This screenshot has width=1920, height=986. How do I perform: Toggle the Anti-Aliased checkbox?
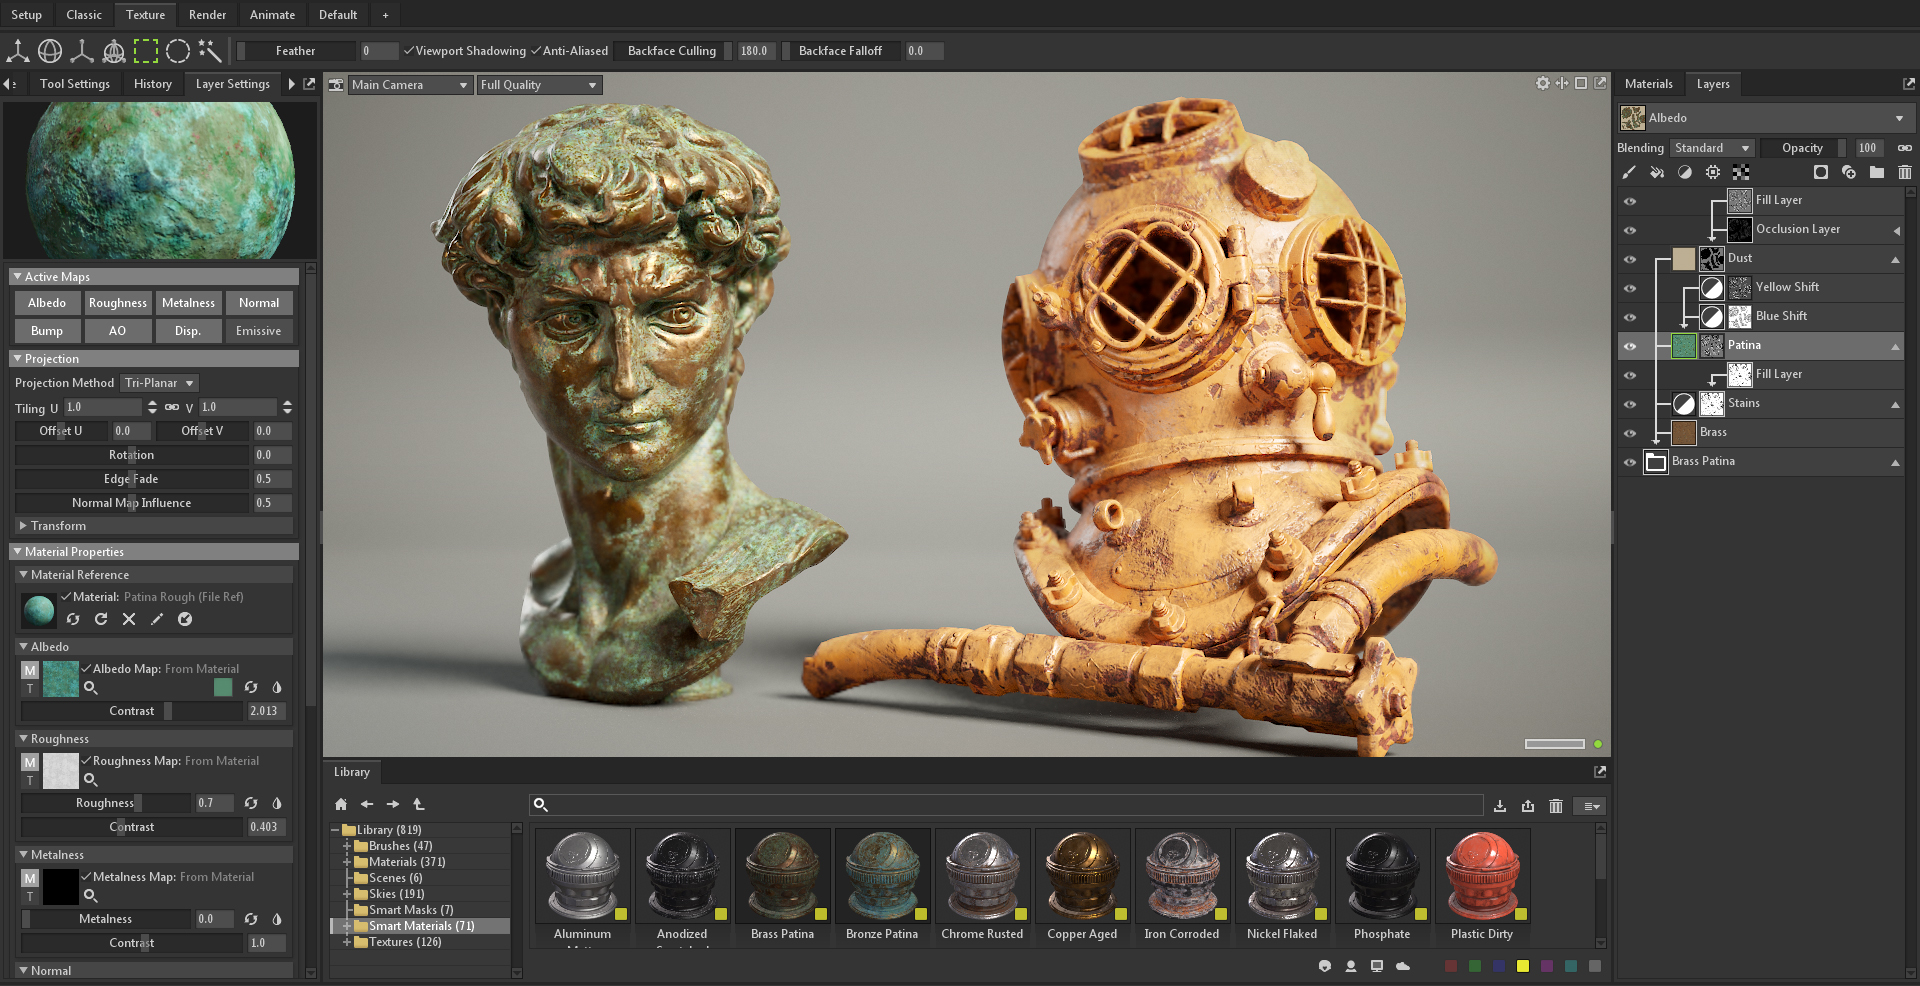537,50
